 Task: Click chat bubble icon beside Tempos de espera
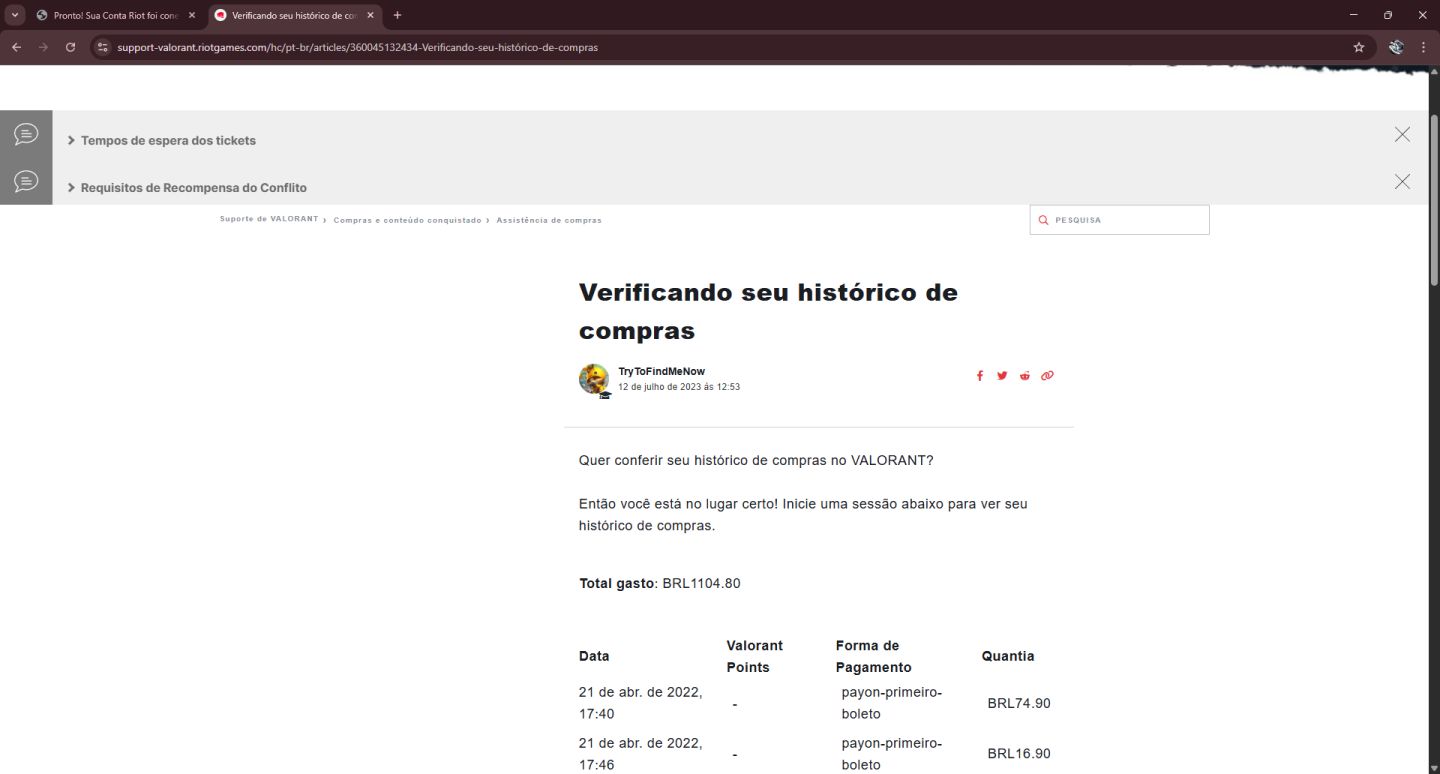(x=26, y=134)
